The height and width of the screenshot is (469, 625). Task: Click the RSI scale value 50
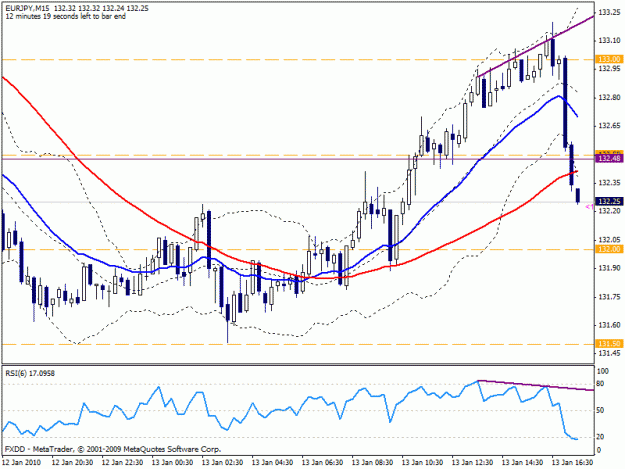click(x=602, y=410)
